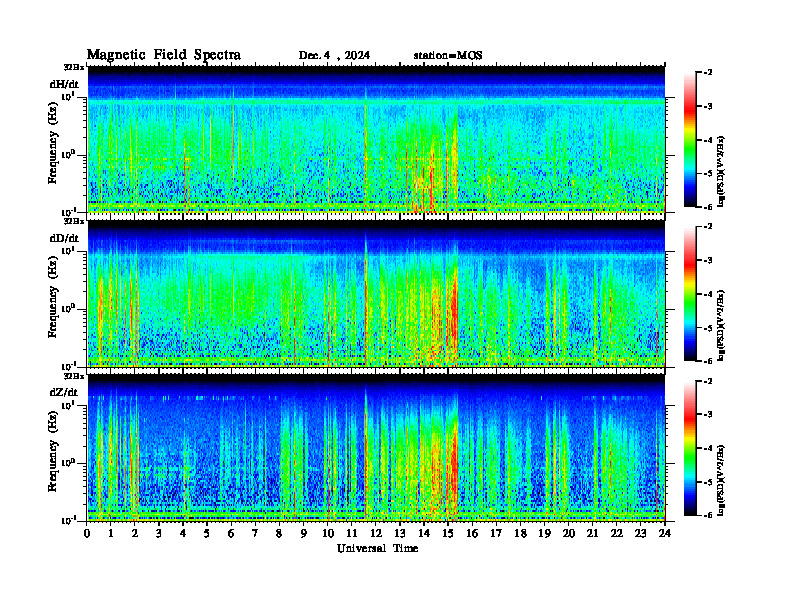Click the color bar beside the dH/dt panel
This screenshot has height=612, width=792.
click(x=690, y=140)
